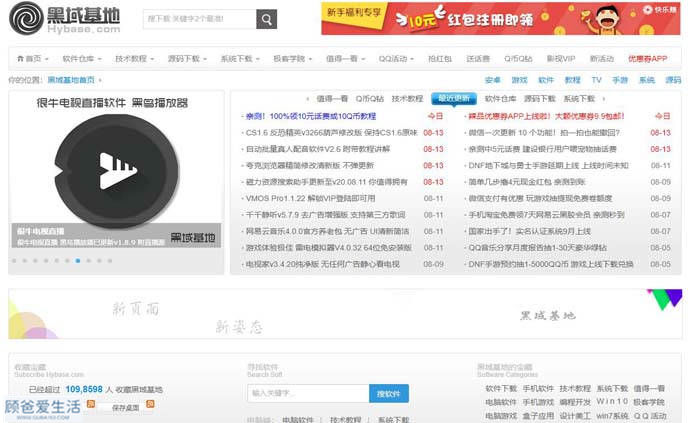Viewport: 690px width, 423px height.
Task: Open the 新页面 新姿态 banner
Action: [345, 314]
